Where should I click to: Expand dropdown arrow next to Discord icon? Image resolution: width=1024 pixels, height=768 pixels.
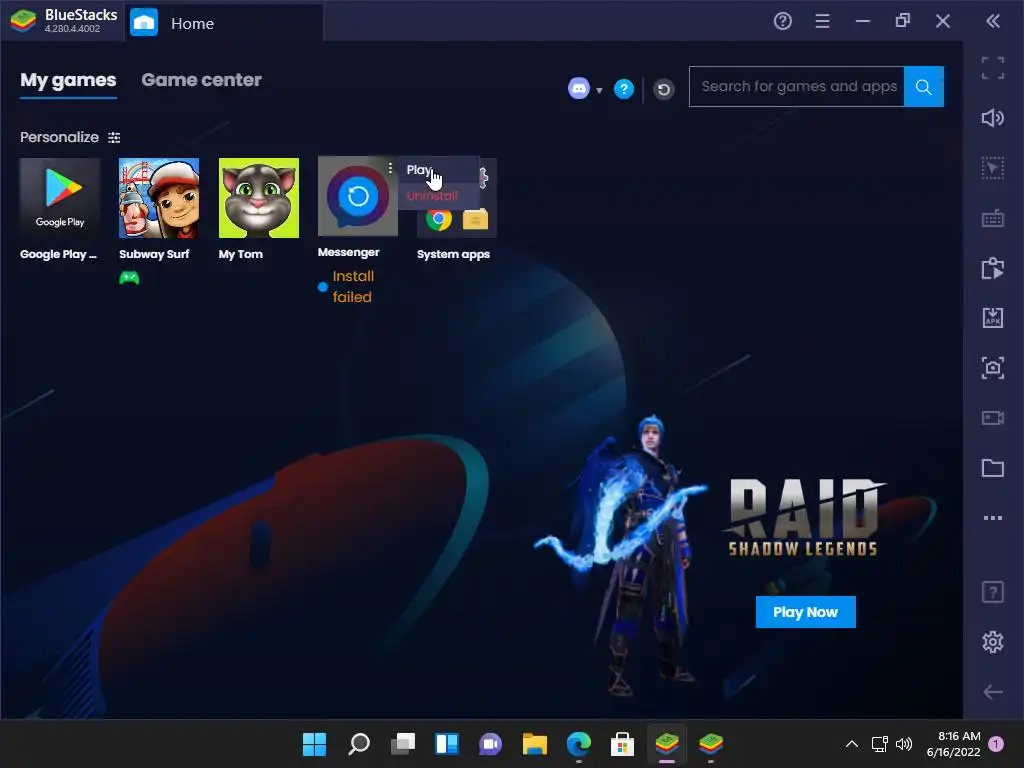(x=599, y=91)
